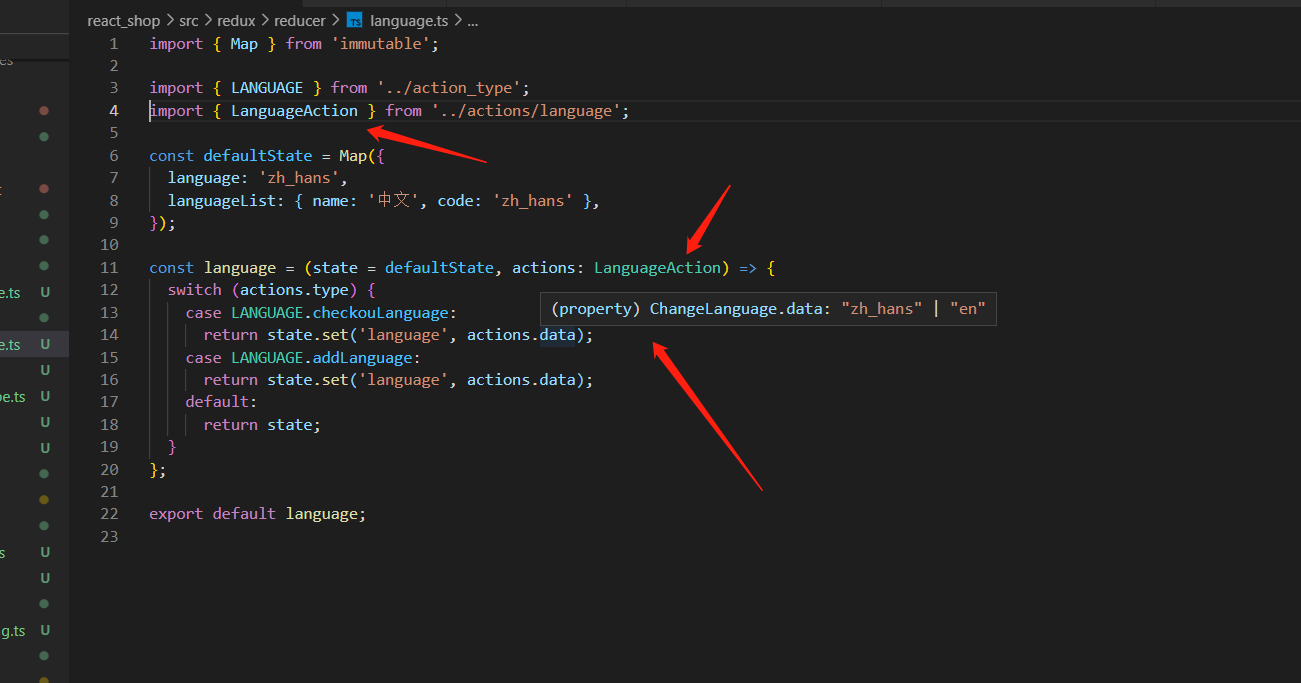Click line number 13 in the gutter
Image resolution: width=1301 pixels, height=683 pixels.
click(109, 313)
